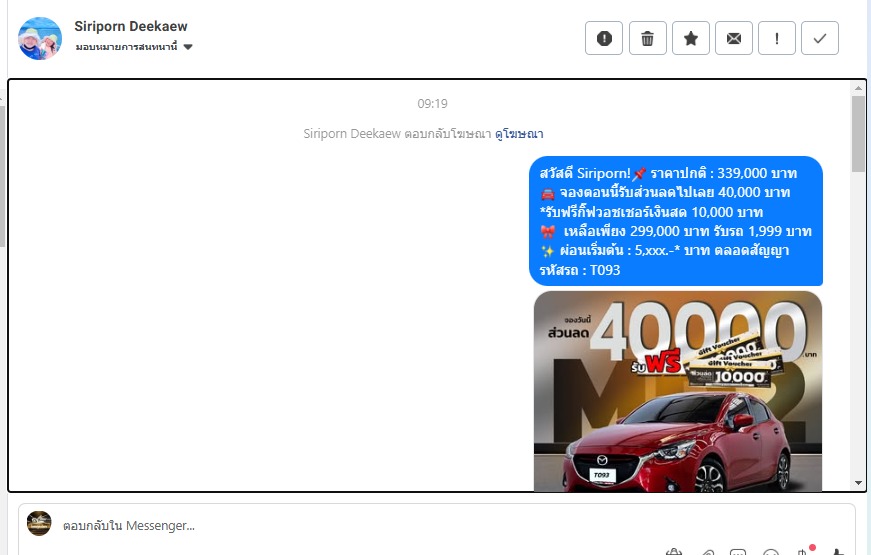Open Siriporn Deekaew's profile picture

pos(40,38)
